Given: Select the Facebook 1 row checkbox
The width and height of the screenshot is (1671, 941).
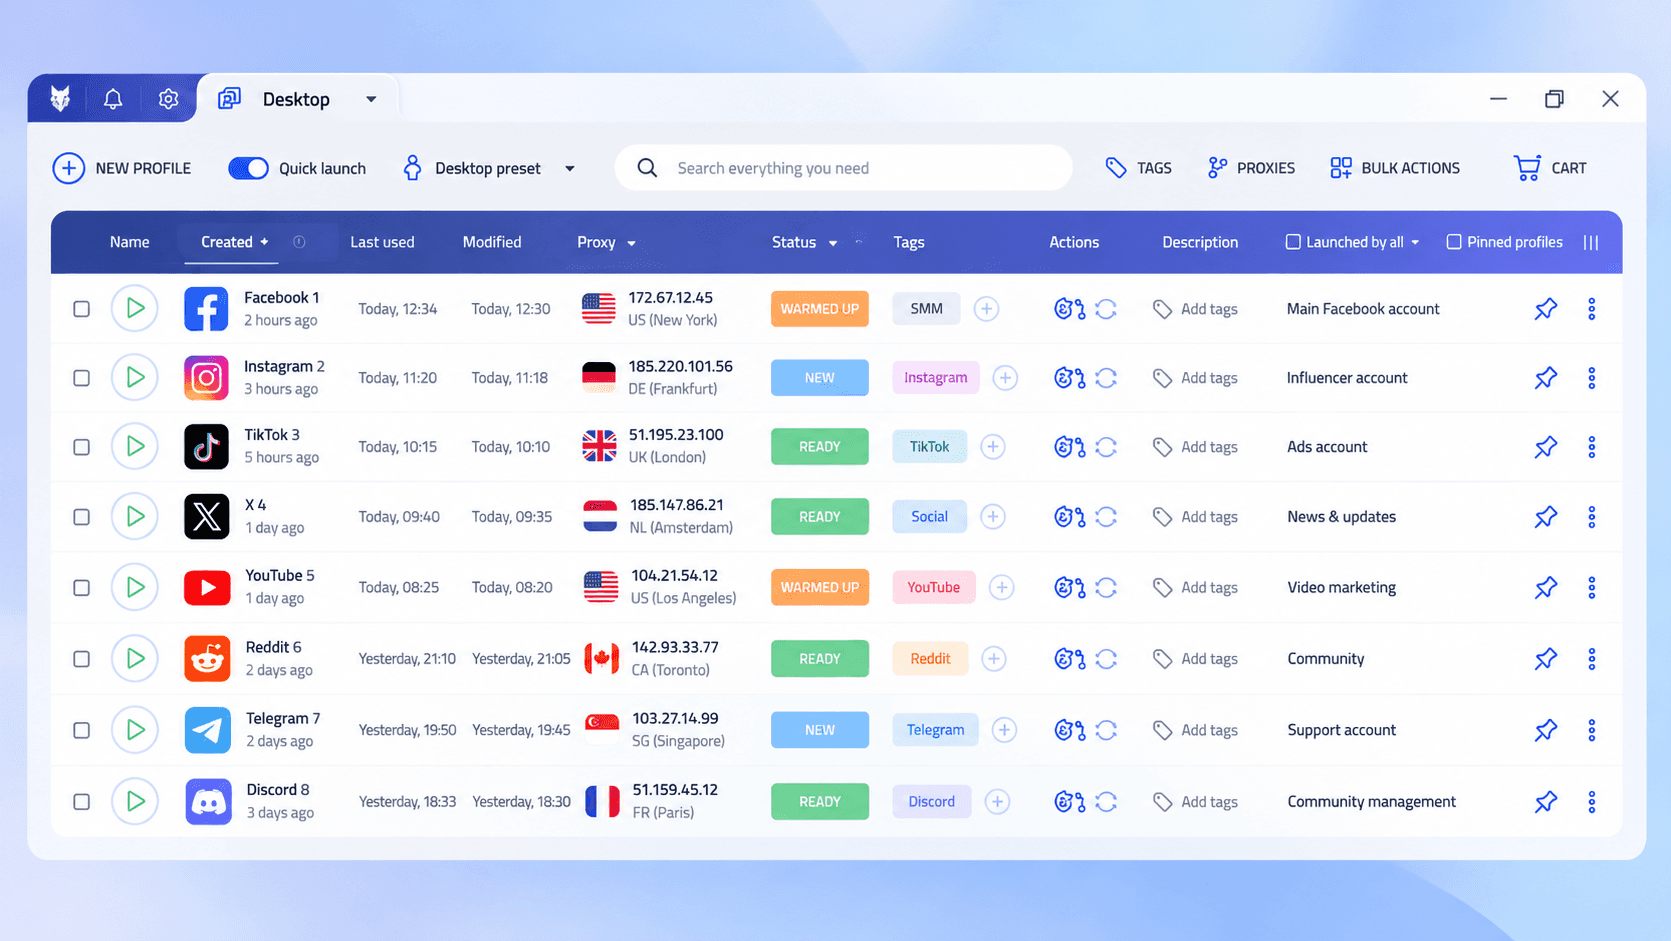Looking at the screenshot, I should [82, 309].
